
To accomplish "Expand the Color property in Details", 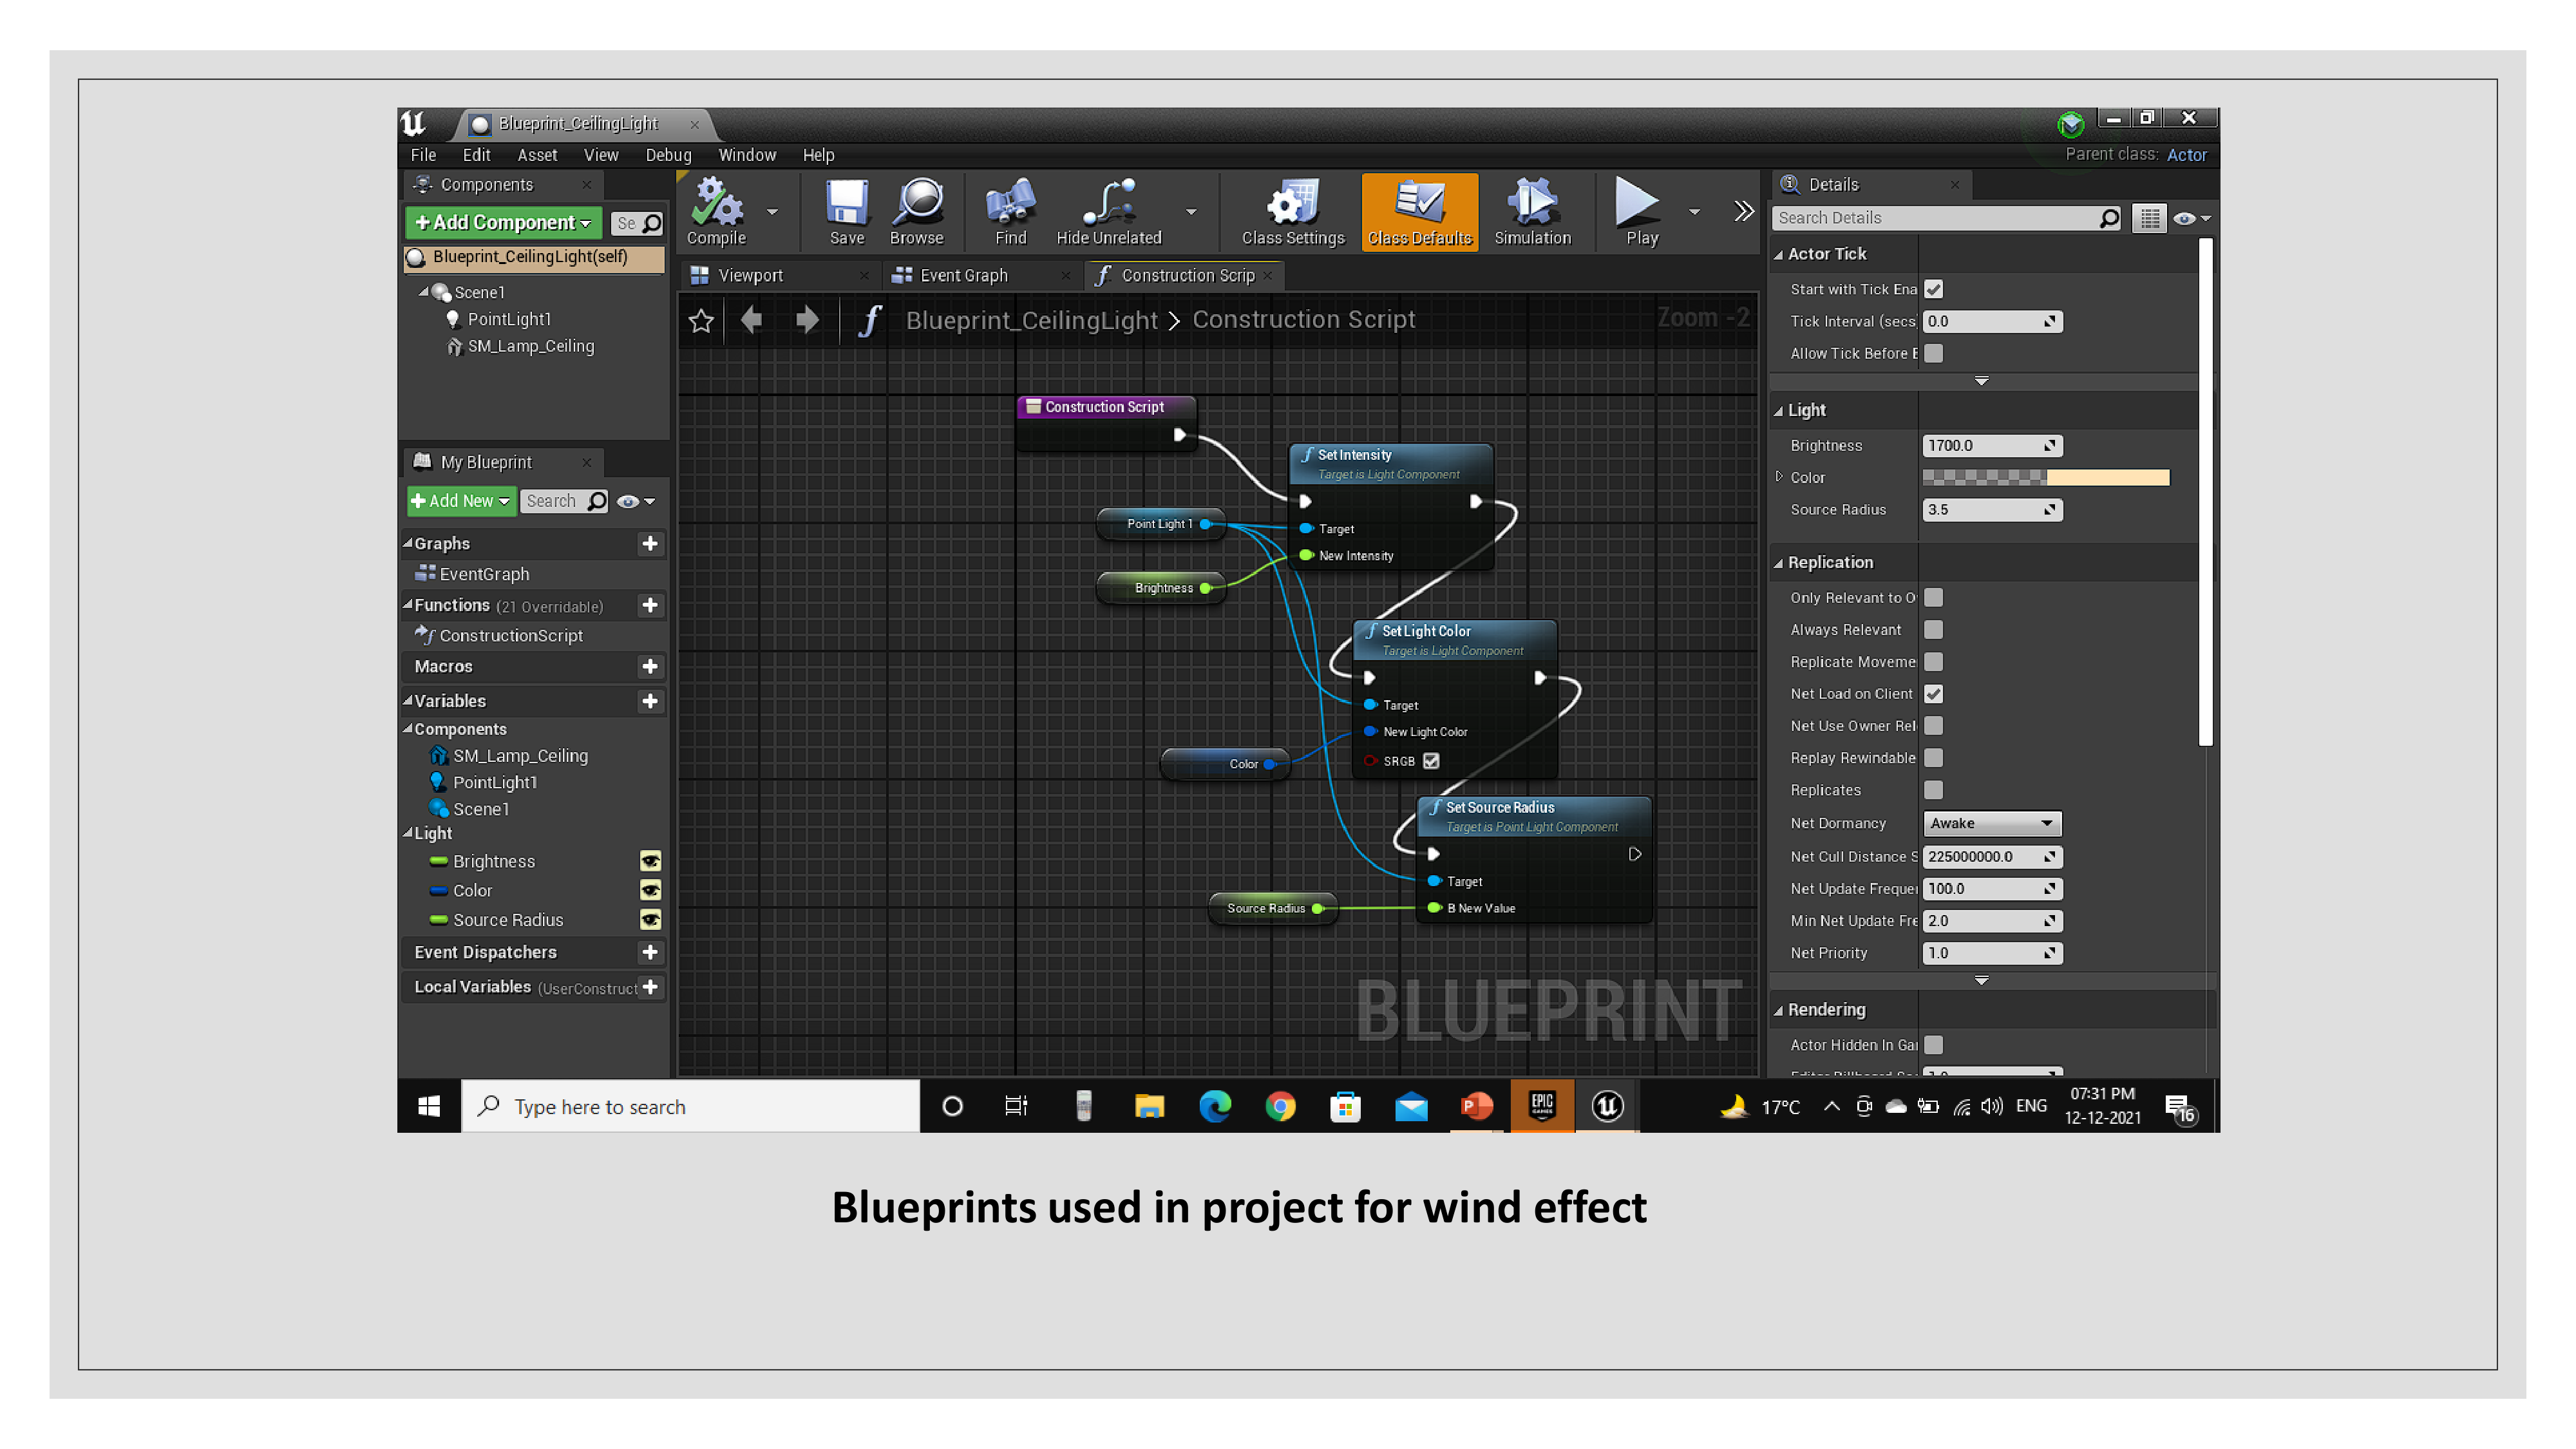I will click(1779, 477).
